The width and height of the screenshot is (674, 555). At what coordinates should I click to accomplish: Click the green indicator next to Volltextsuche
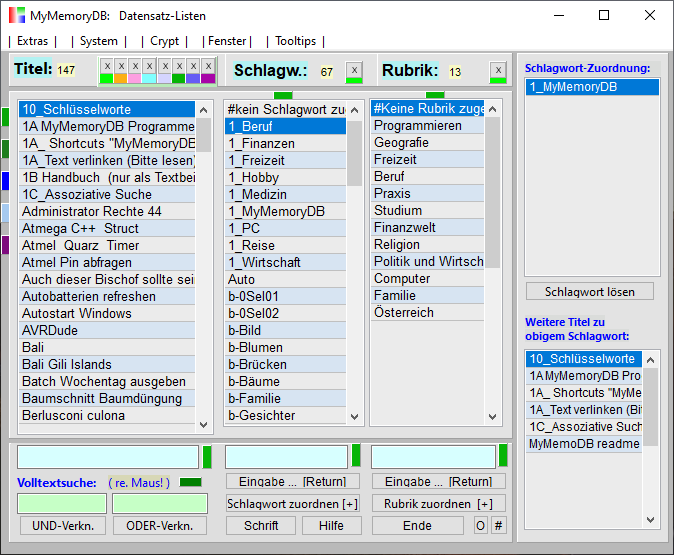point(190,483)
